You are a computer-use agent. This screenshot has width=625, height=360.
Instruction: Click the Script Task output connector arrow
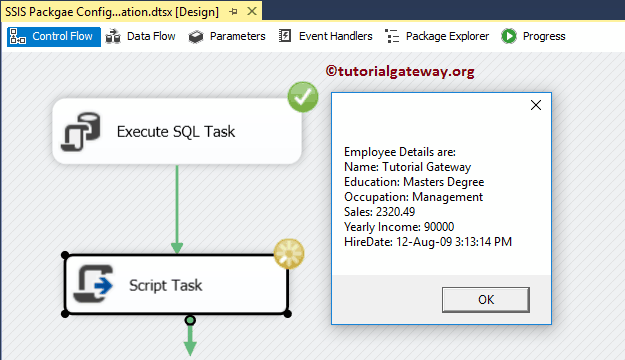click(190, 336)
